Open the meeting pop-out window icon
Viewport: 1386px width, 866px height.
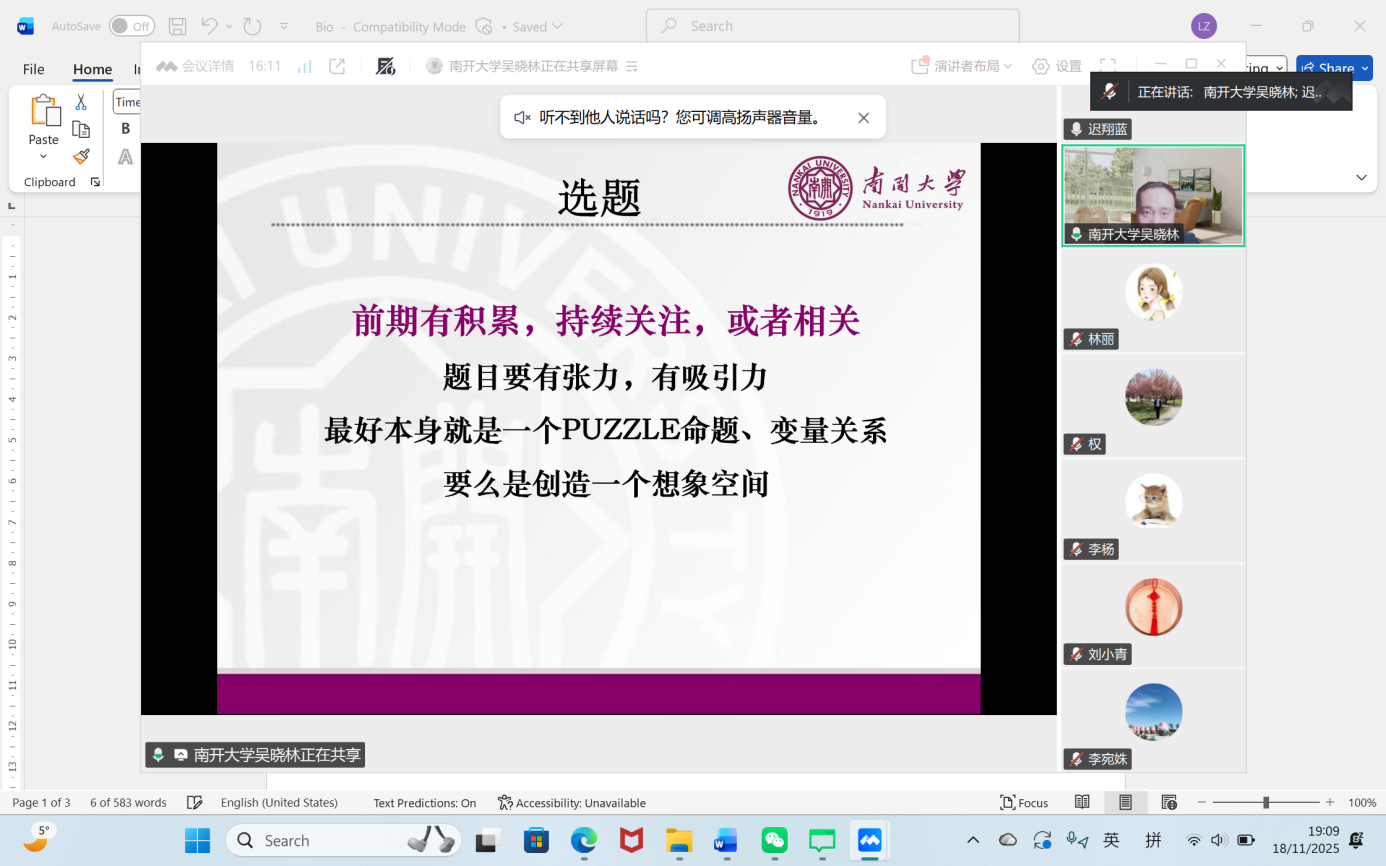click(337, 66)
